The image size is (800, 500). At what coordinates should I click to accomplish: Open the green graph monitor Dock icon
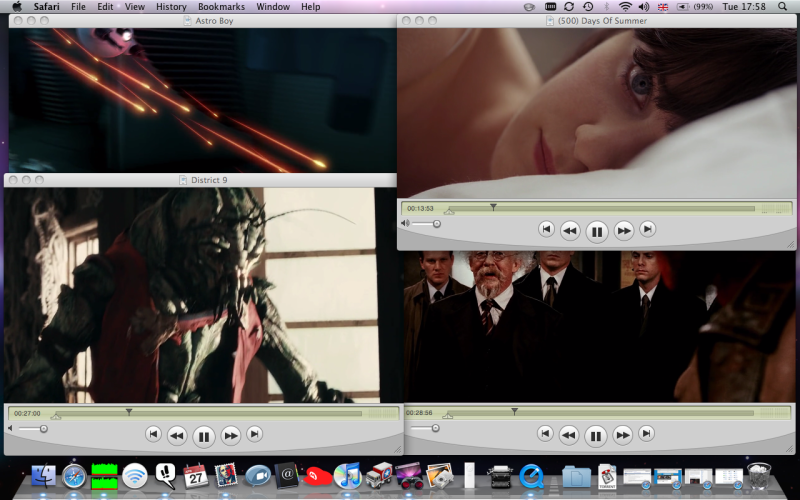[x=104, y=476]
